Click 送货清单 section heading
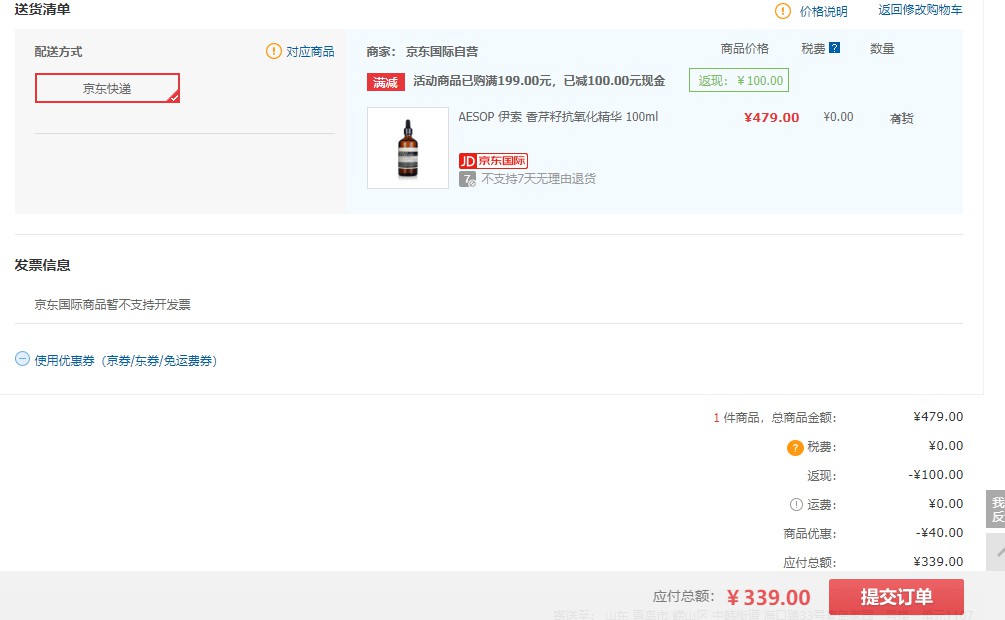This screenshot has height=620, width=1005. (42, 9)
